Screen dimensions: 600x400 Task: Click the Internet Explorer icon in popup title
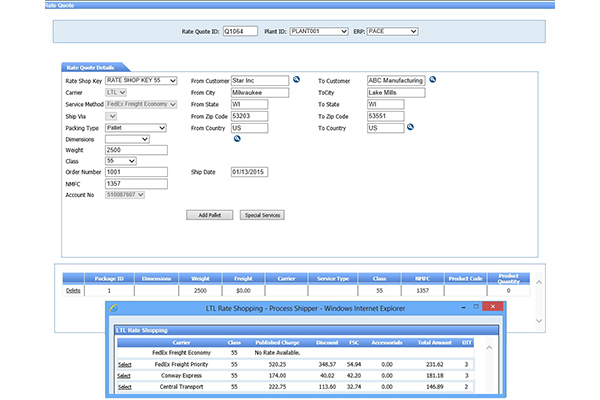point(114,308)
